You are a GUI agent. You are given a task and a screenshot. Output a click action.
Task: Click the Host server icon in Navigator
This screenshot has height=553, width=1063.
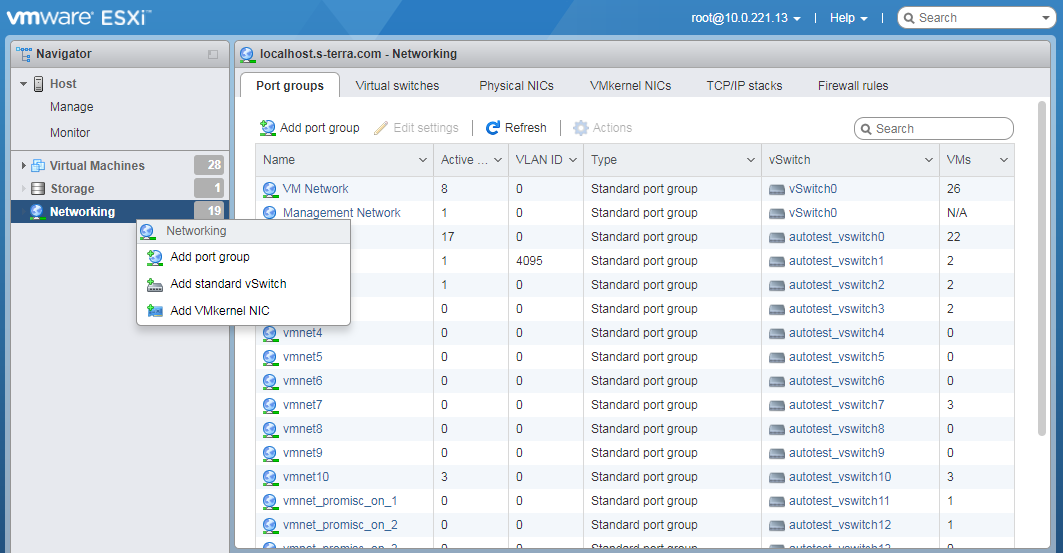(39, 84)
